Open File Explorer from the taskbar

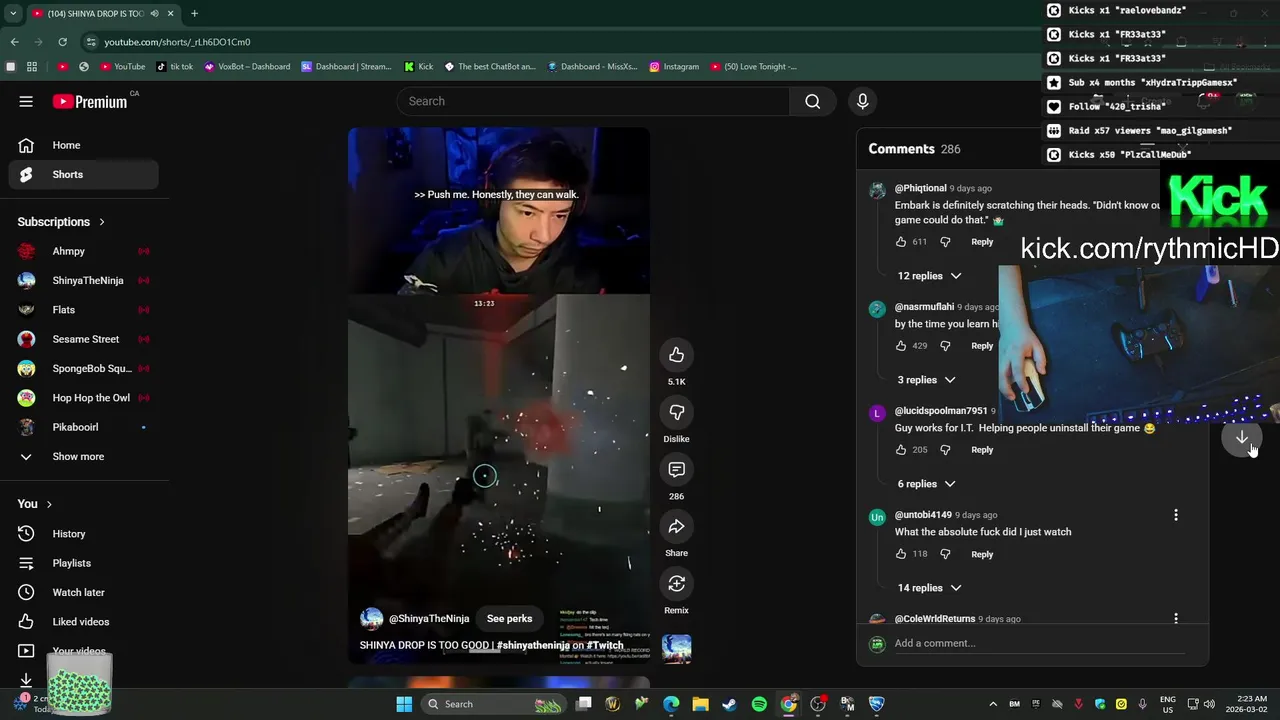click(700, 704)
